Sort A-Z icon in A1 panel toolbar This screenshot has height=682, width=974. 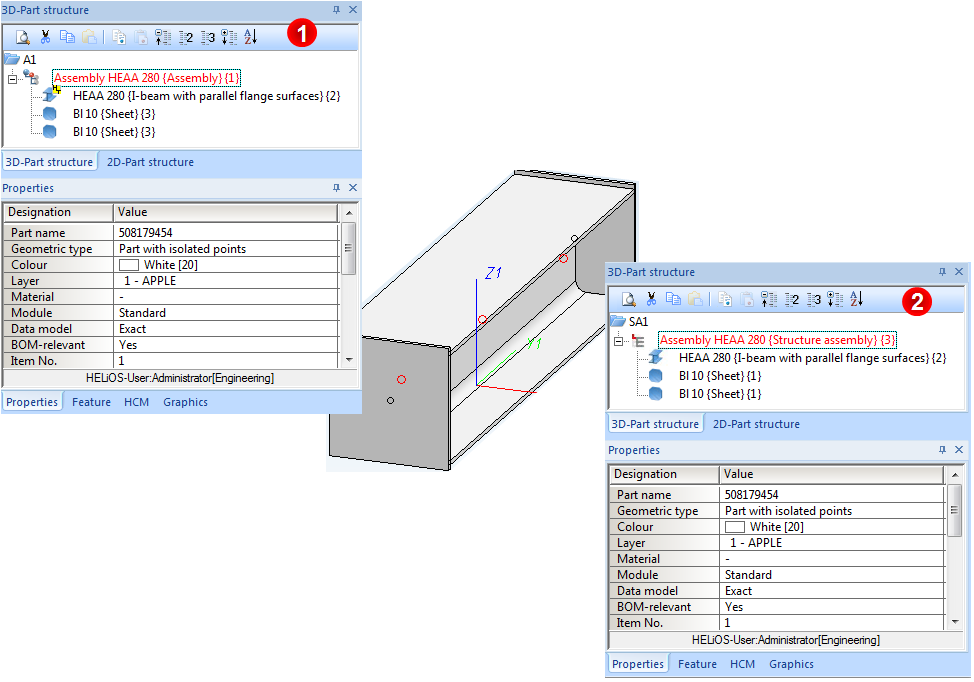250,37
